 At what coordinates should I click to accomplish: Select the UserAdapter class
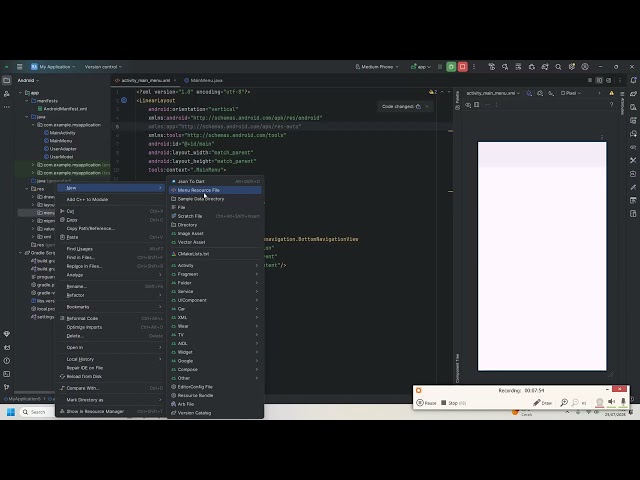[60, 149]
